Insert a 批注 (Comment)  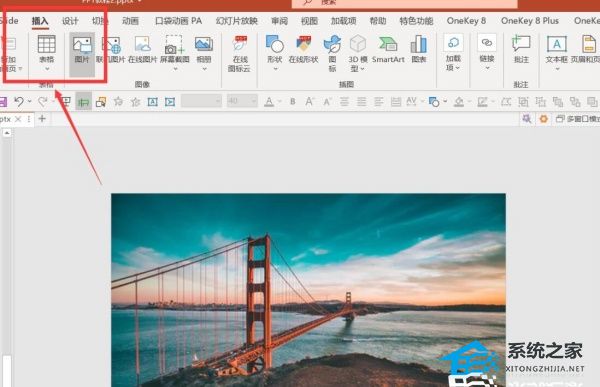pos(521,49)
